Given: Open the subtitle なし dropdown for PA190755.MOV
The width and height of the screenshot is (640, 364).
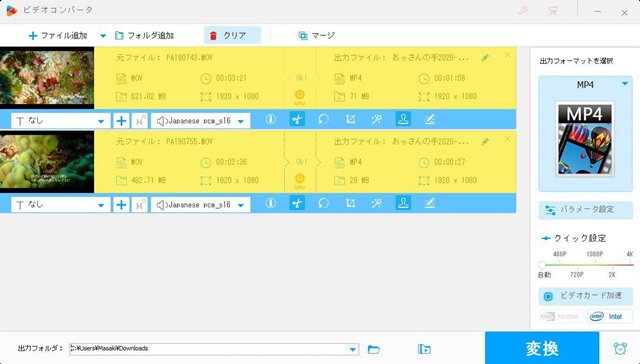Looking at the screenshot, I should click(x=60, y=205).
